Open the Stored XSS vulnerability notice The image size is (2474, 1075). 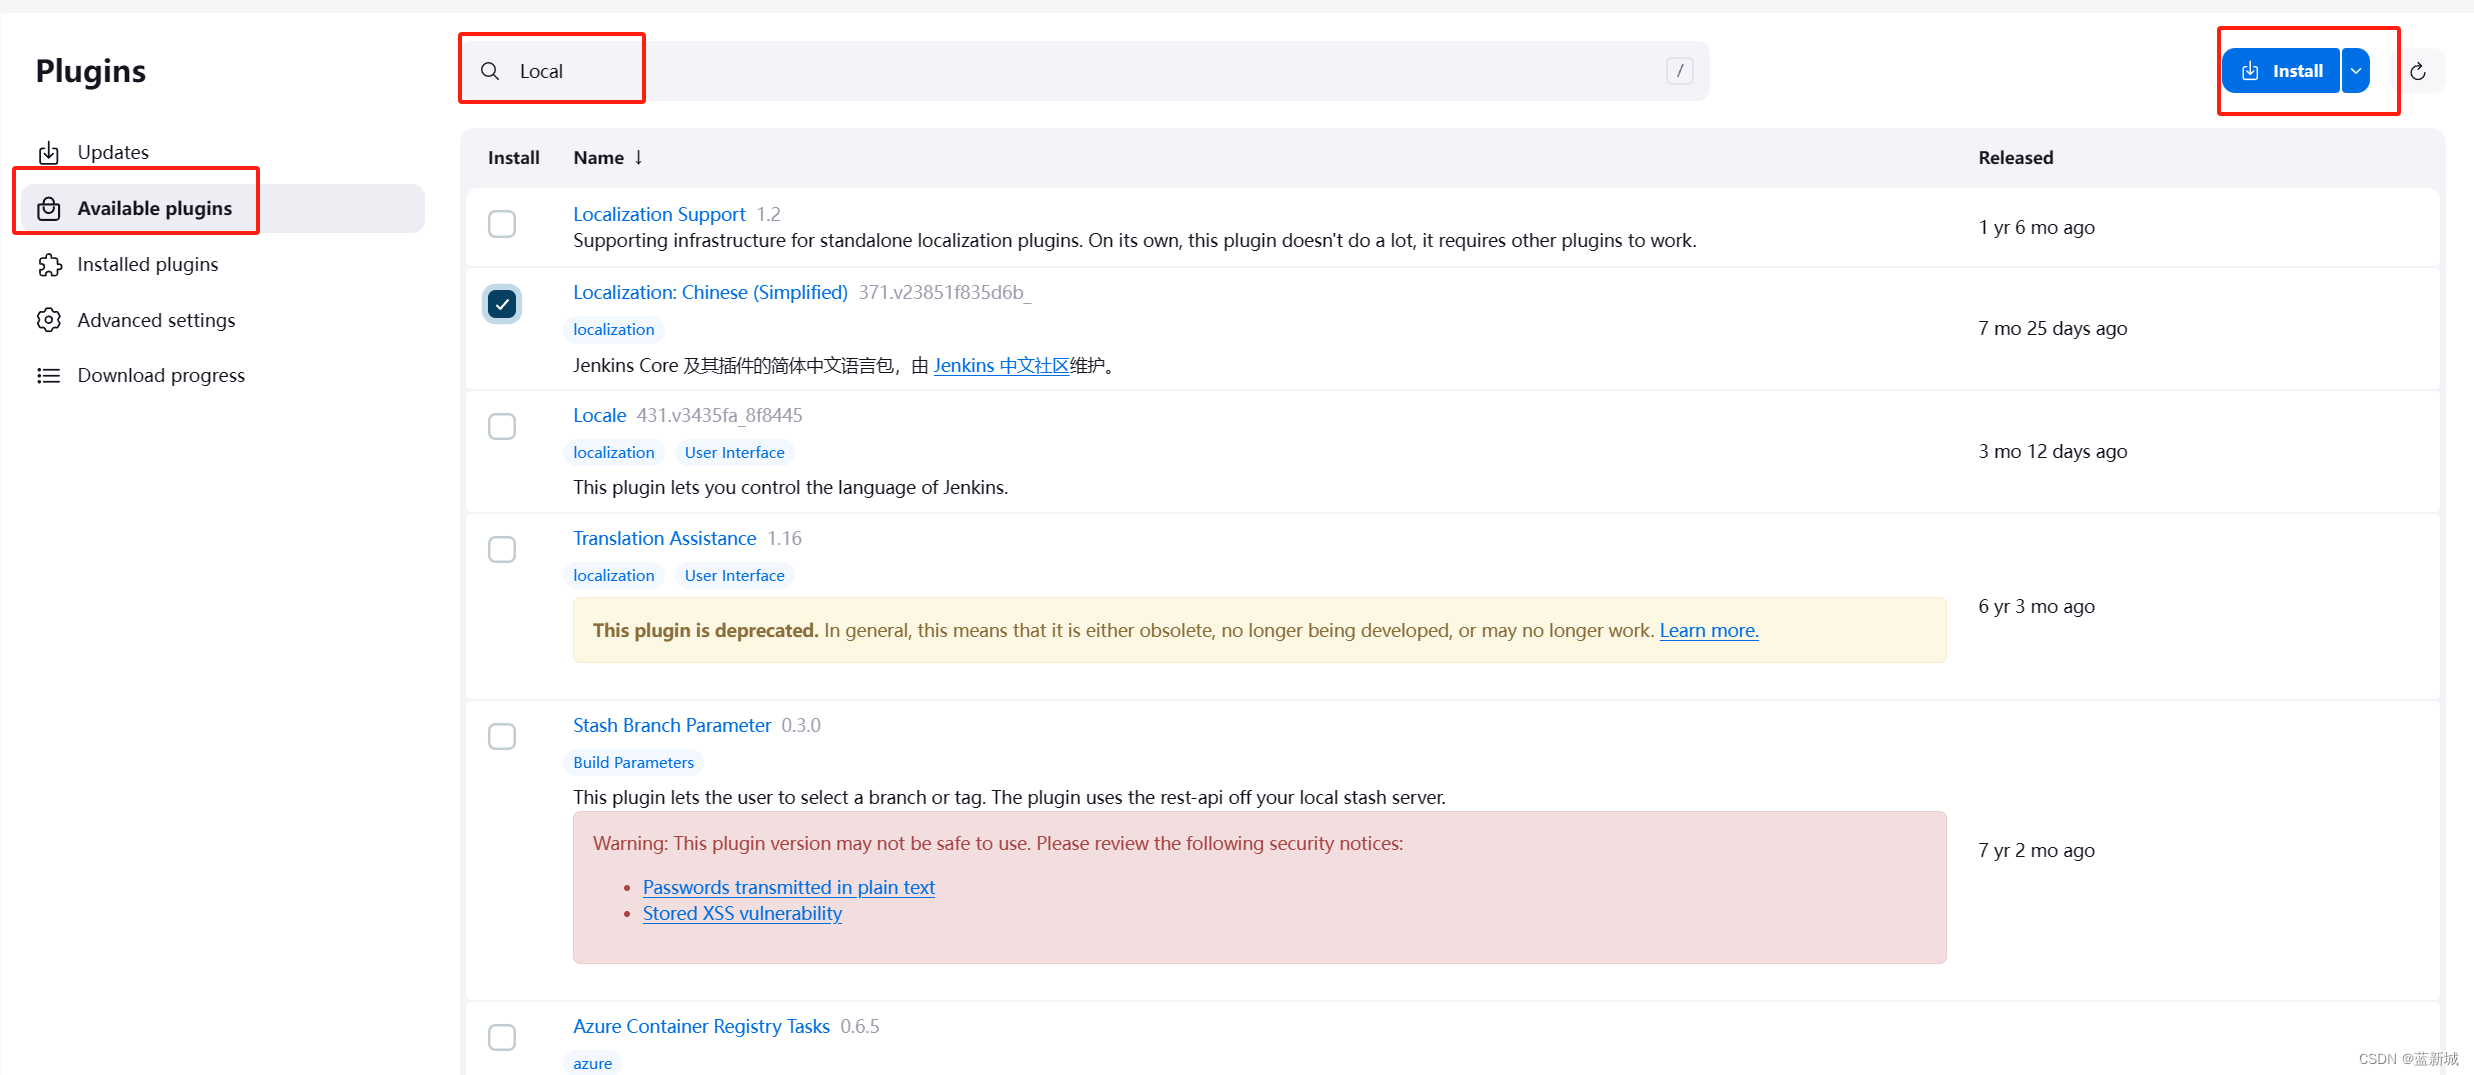point(742,912)
